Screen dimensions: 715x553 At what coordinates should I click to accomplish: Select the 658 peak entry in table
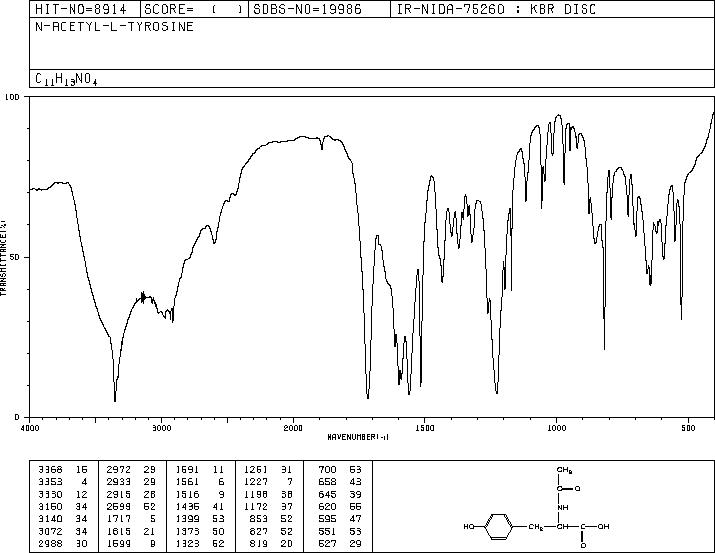340,482
